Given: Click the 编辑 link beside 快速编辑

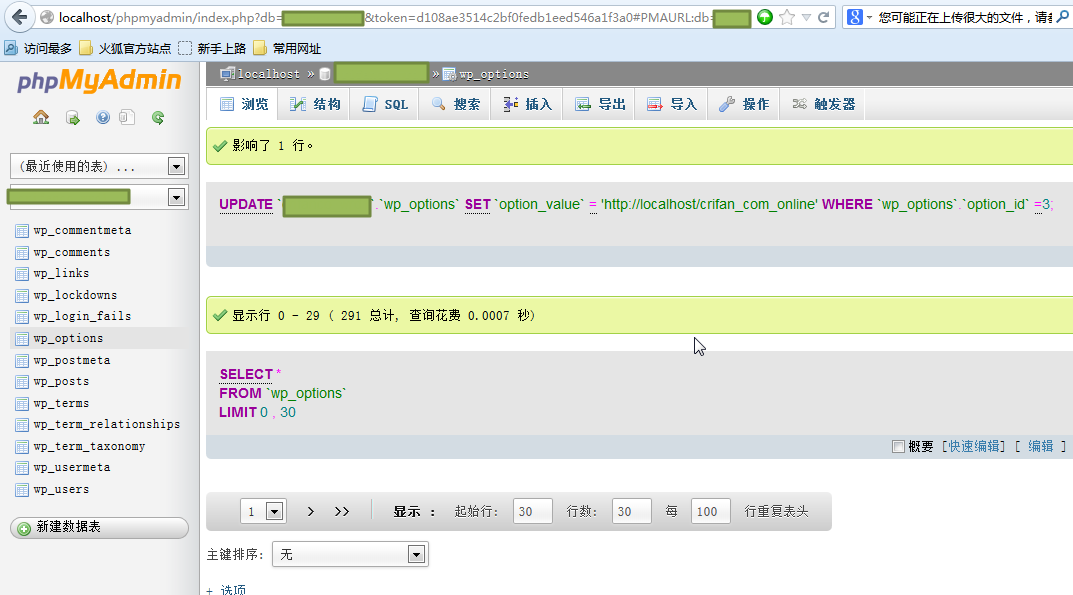Looking at the screenshot, I should pos(1041,446).
